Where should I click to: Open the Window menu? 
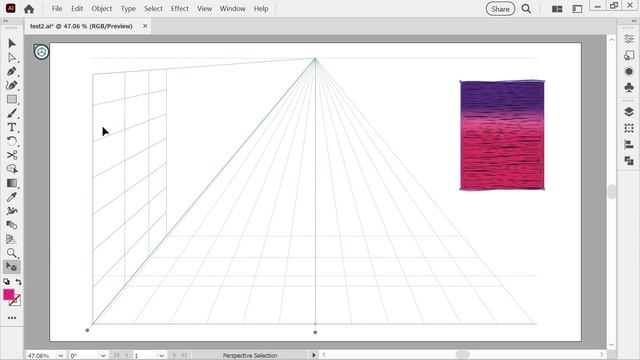pyautogui.click(x=232, y=9)
